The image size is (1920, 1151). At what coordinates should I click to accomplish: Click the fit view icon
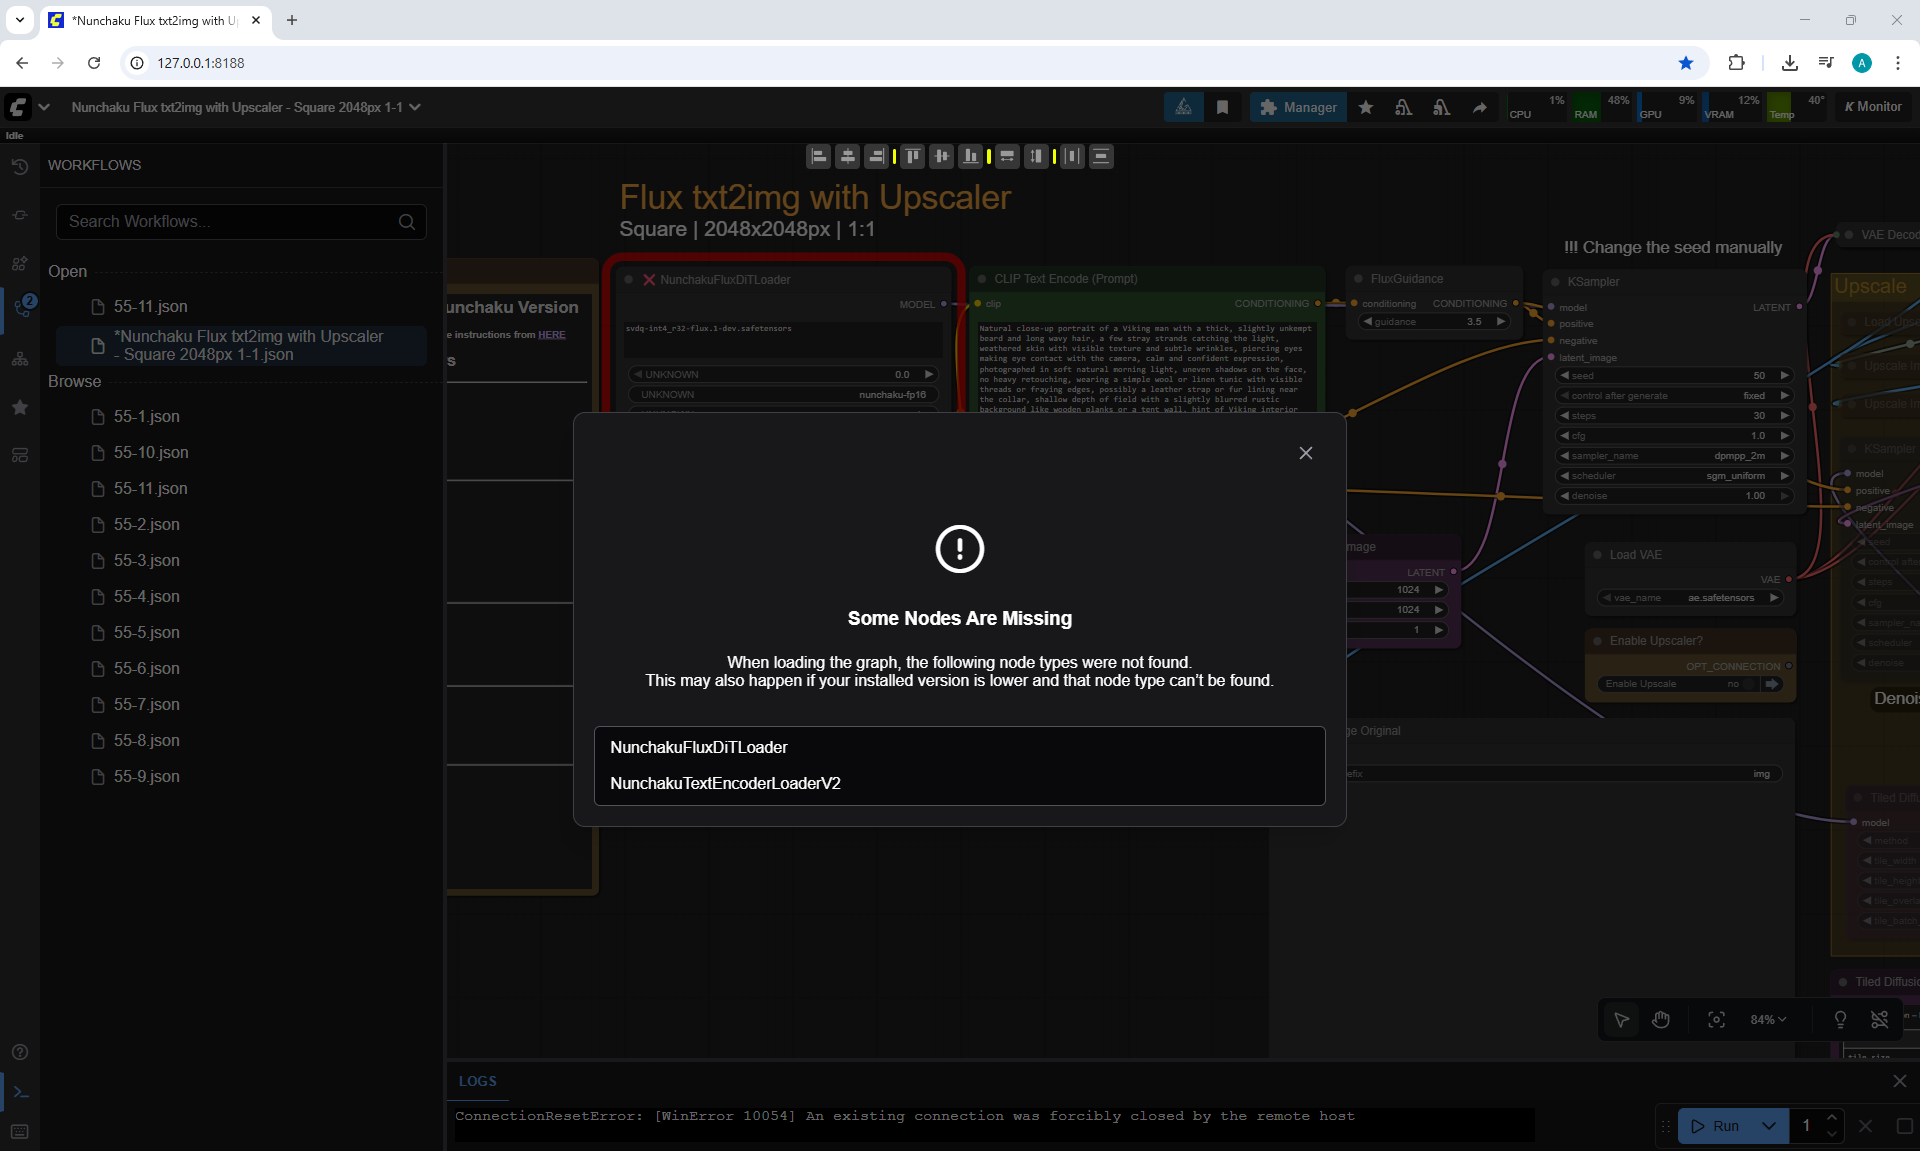(1716, 1019)
